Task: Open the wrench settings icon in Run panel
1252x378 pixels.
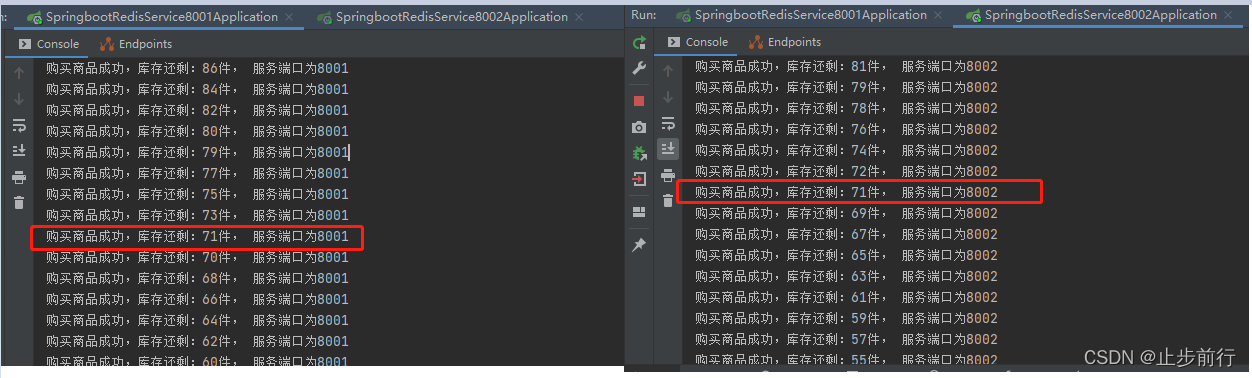Action: pyautogui.click(x=640, y=69)
